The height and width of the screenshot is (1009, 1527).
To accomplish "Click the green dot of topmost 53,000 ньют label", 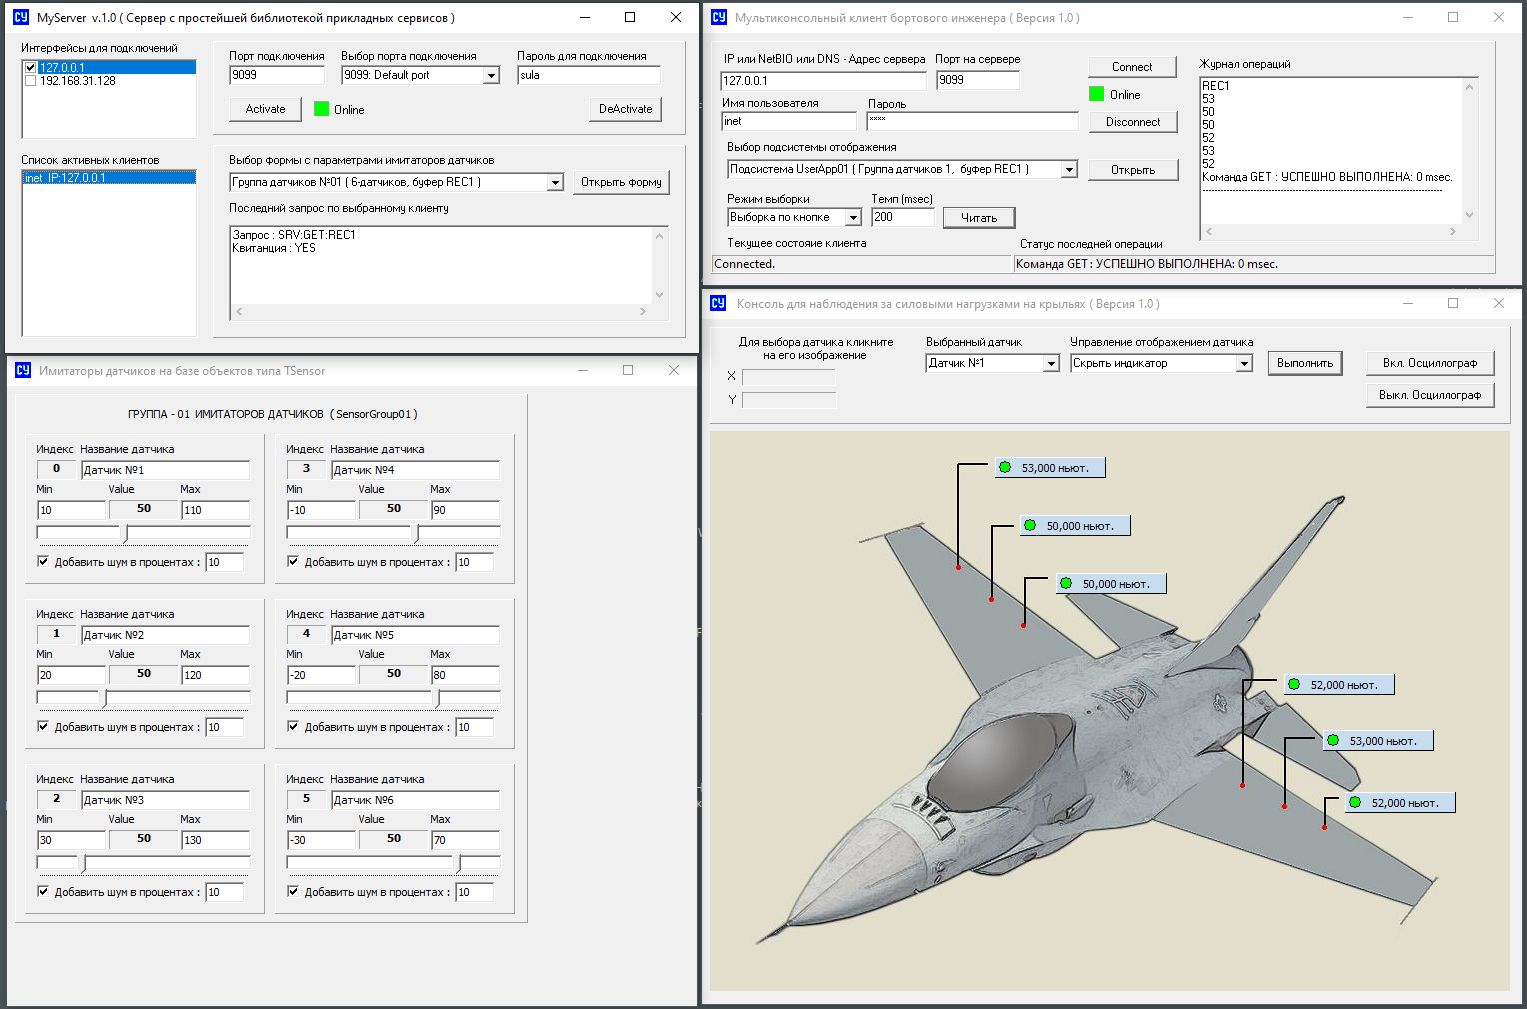I will pos(1005,467).
